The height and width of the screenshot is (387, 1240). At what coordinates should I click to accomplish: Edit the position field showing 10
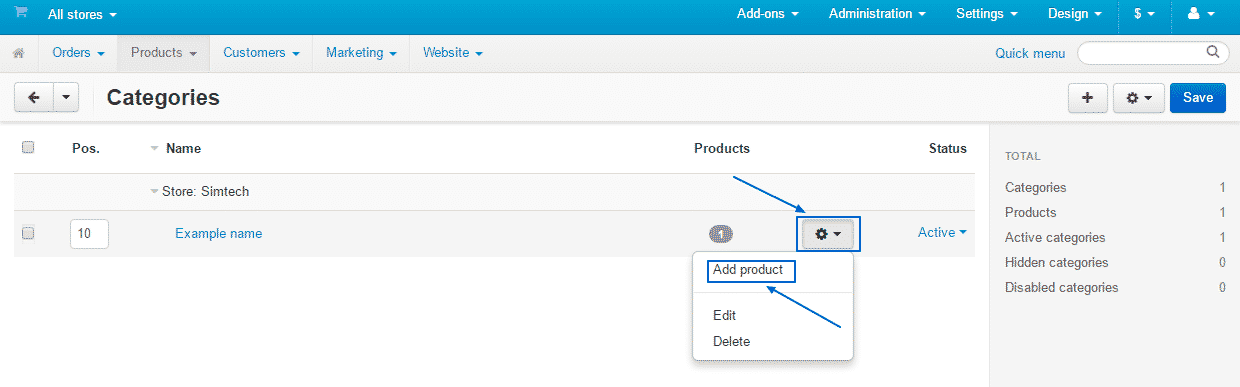click(89, 233)
